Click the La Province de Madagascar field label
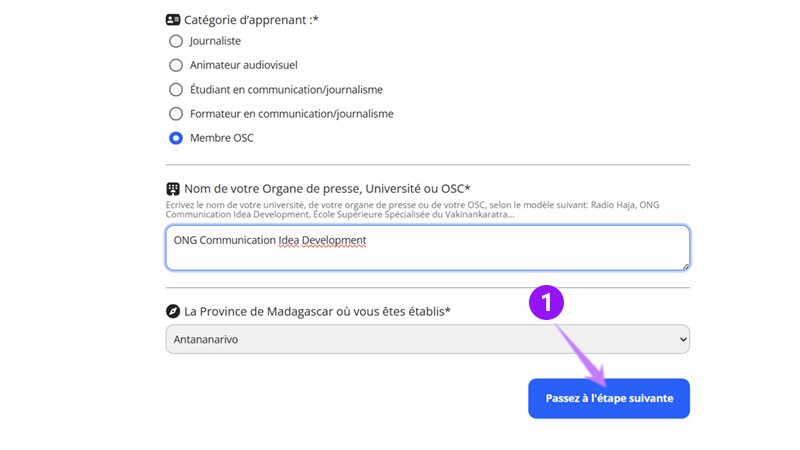800x450 pixels. click(317, 311)
